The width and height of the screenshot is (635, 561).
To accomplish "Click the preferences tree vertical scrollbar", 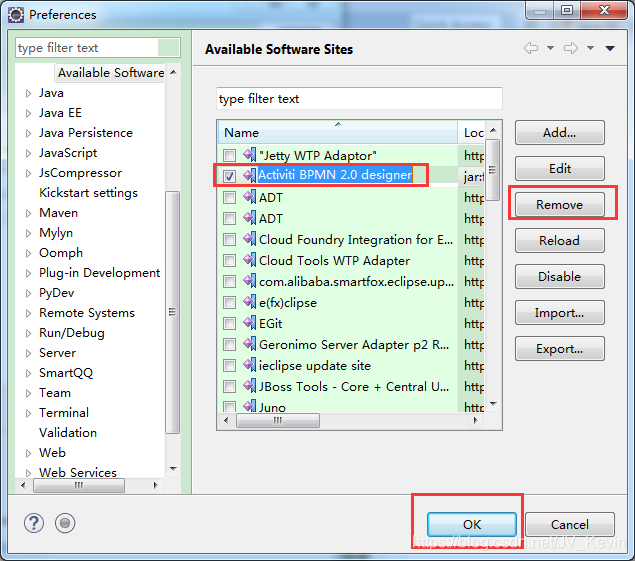I will coord(173,312).
